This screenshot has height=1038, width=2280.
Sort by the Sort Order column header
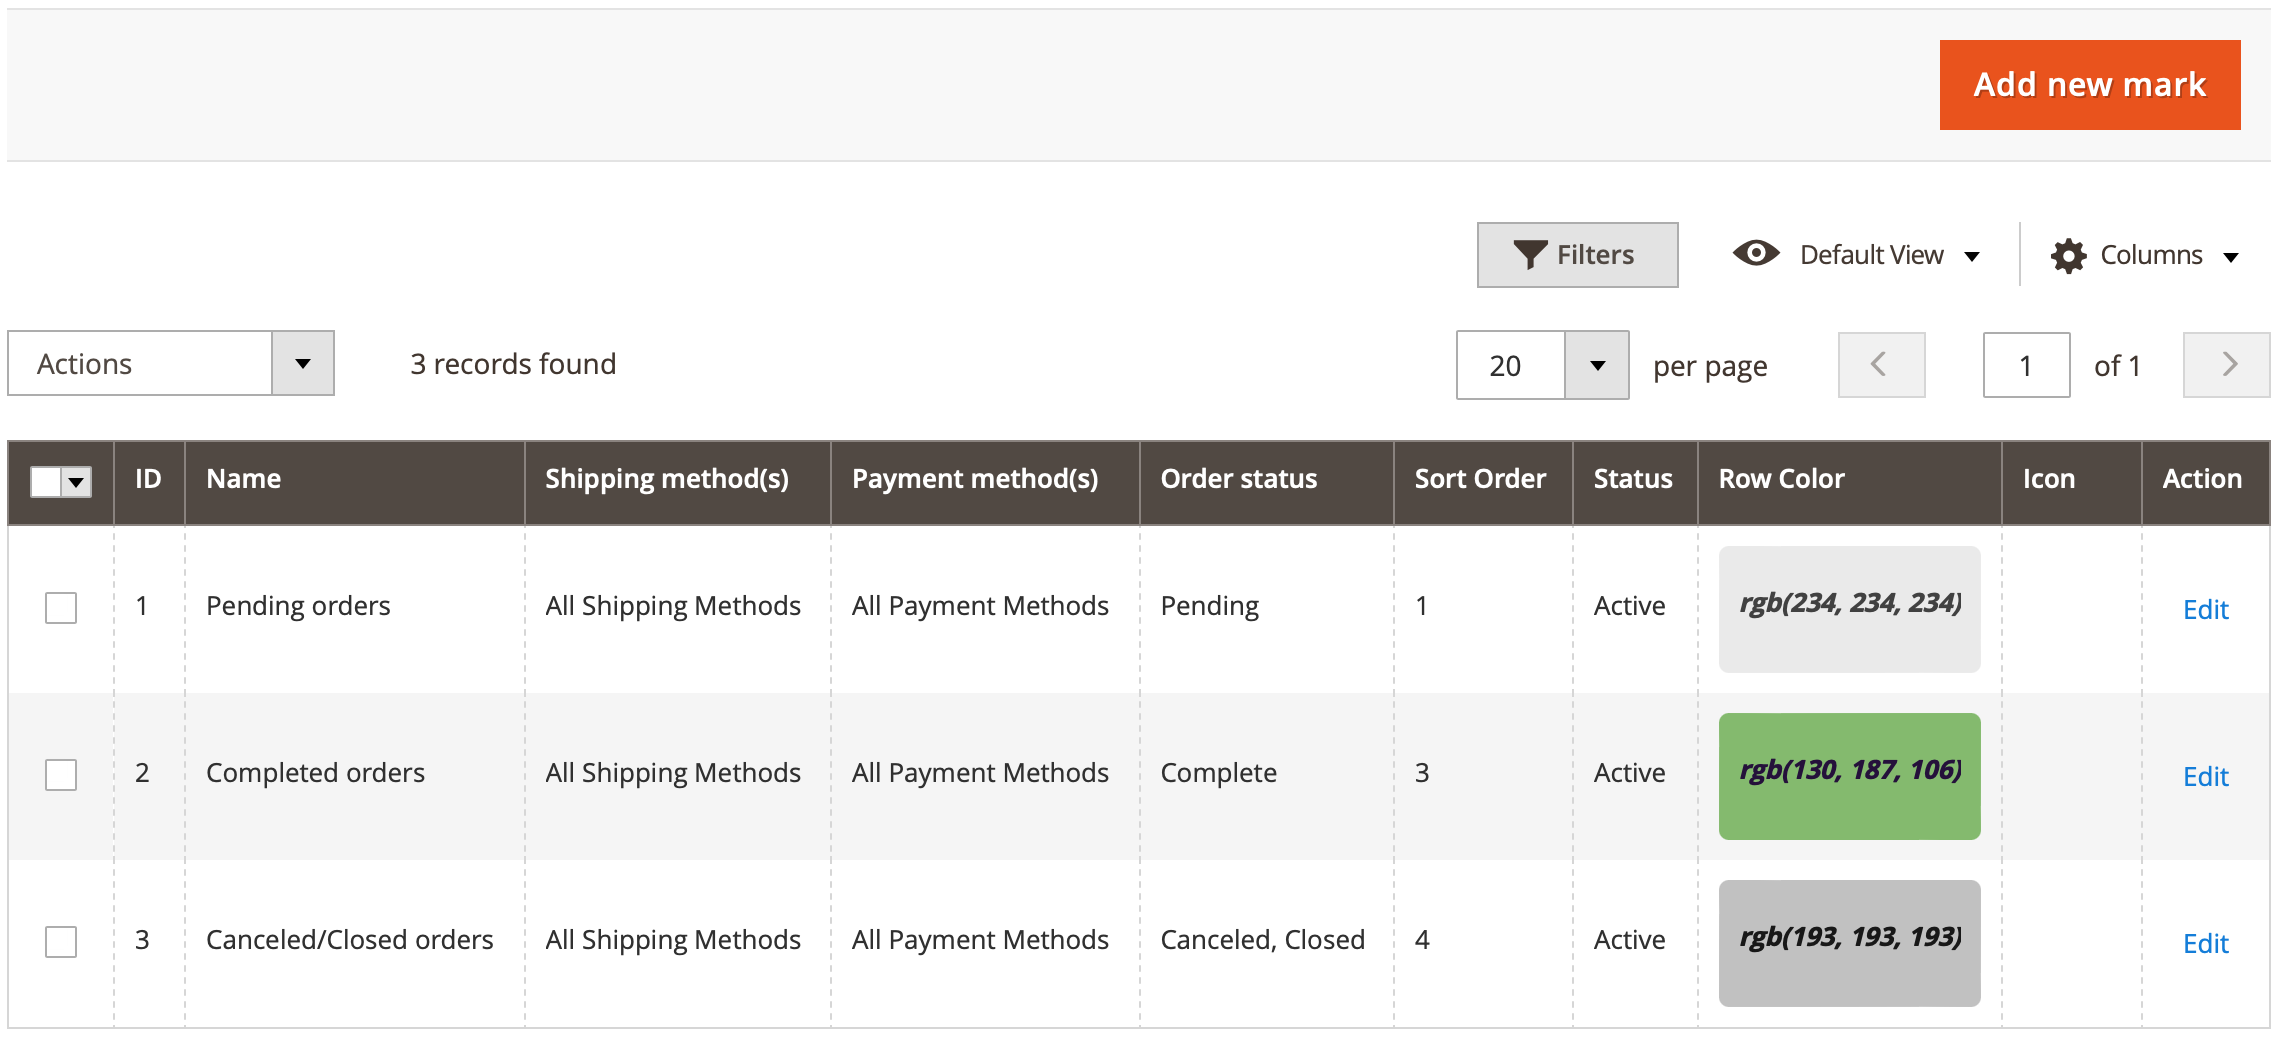coord(1483,482)
